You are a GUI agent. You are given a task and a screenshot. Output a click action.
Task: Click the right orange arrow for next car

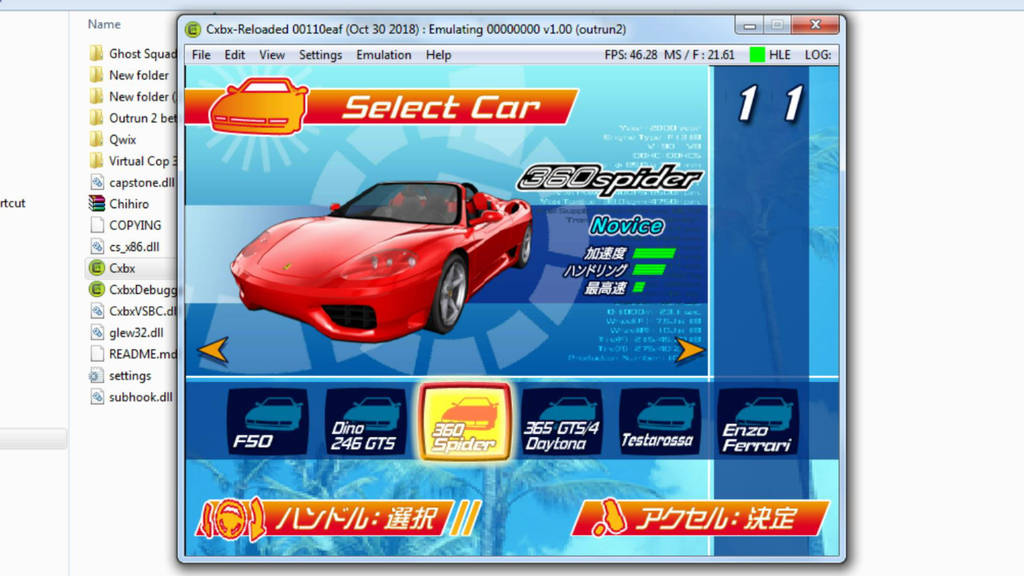point(690,350)
